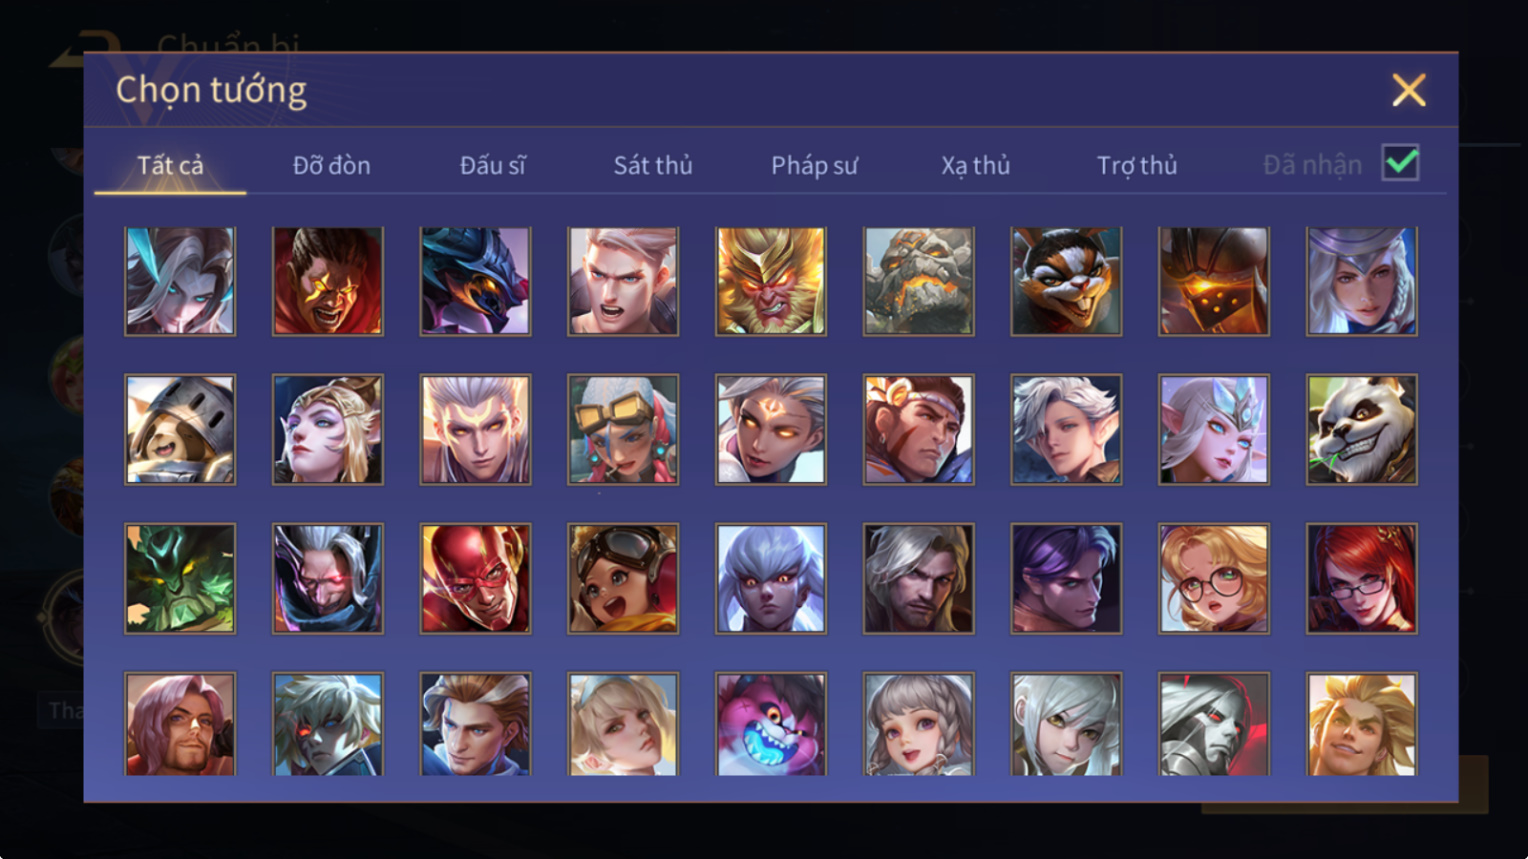Select the pink grinning cat monster hero
1528x859 pixels.
770,725
